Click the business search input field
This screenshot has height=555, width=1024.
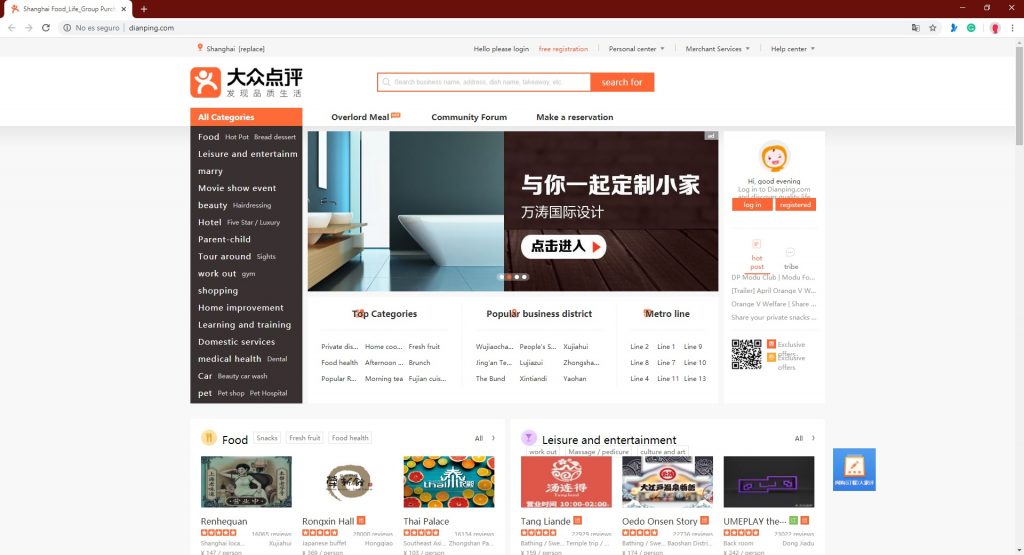pos(485,82)
